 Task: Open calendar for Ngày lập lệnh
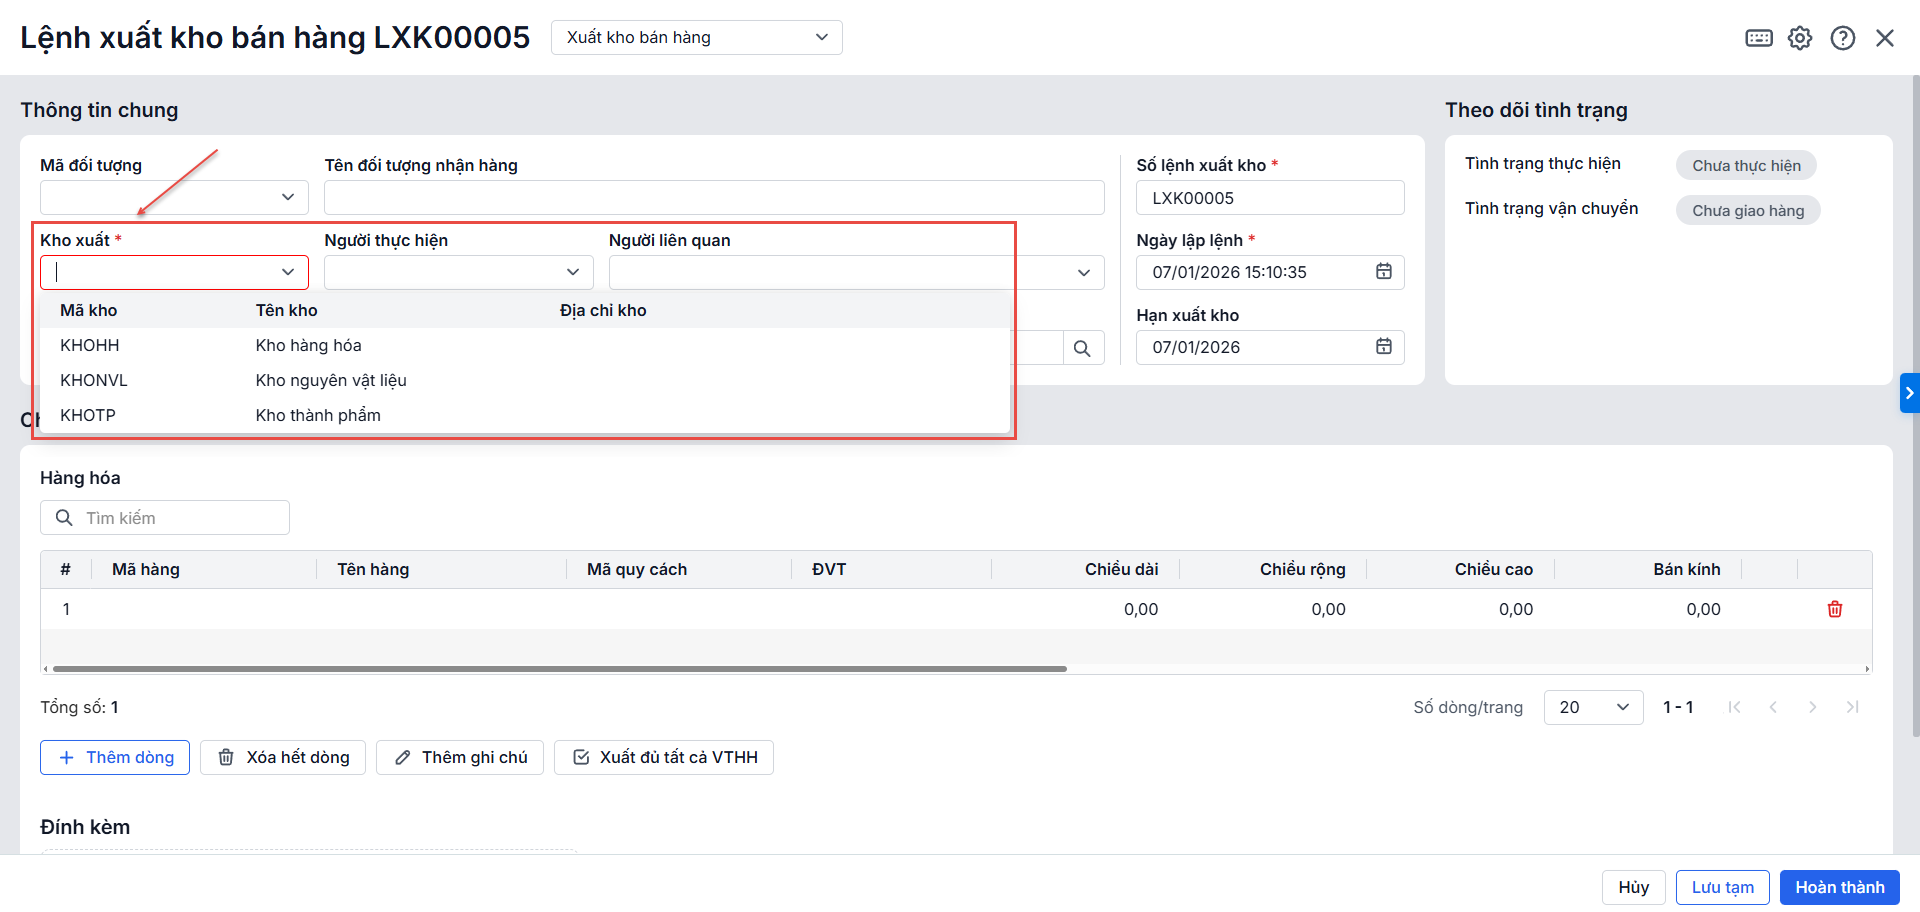pos(1384,272)
